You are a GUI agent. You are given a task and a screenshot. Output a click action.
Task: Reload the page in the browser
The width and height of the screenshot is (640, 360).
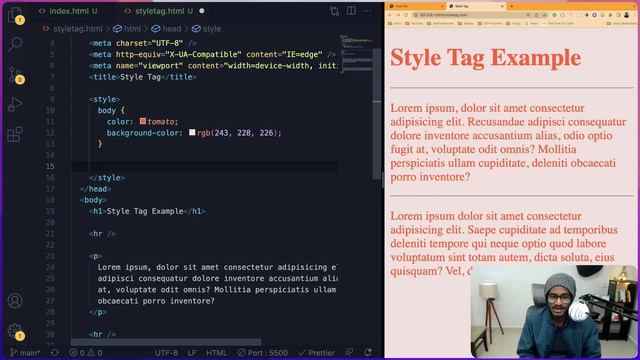pyautogui.click(x=406, y=15)
